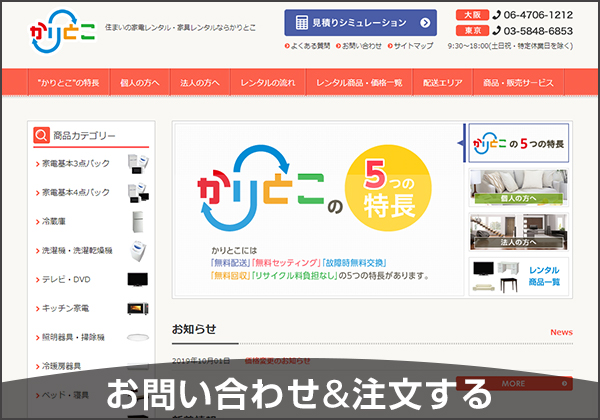
Task: Open the レンタルの流れ menu item
Action: click(267, 83)
